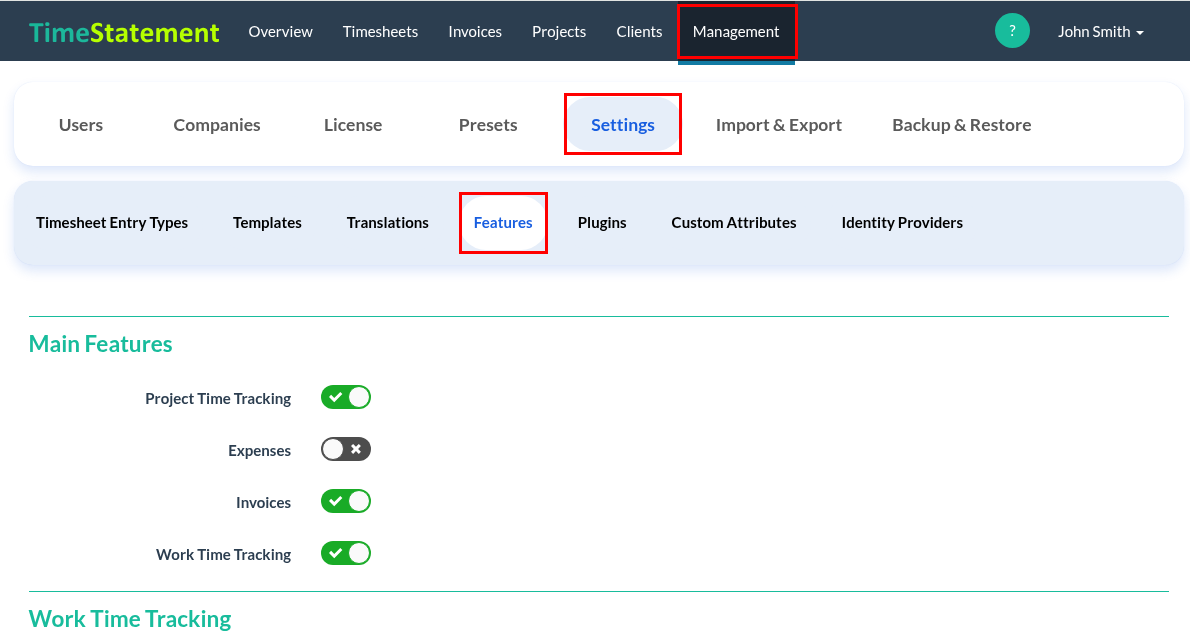
Task: Open the Import & Export tab
Action: coord(779,125)
